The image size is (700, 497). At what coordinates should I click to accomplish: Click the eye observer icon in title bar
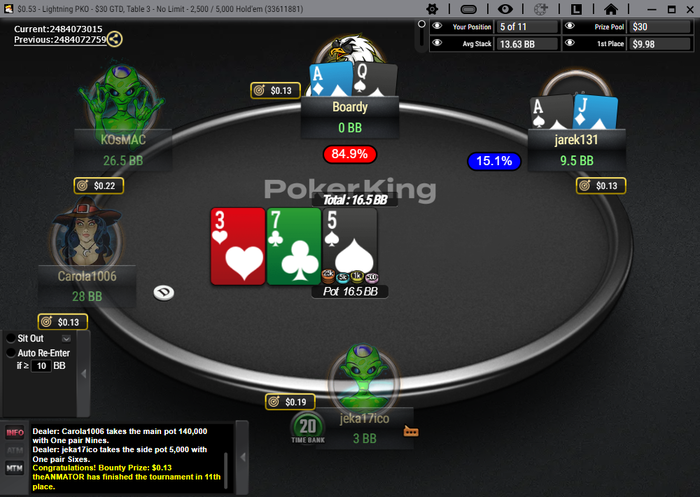[x=505, y=9]
